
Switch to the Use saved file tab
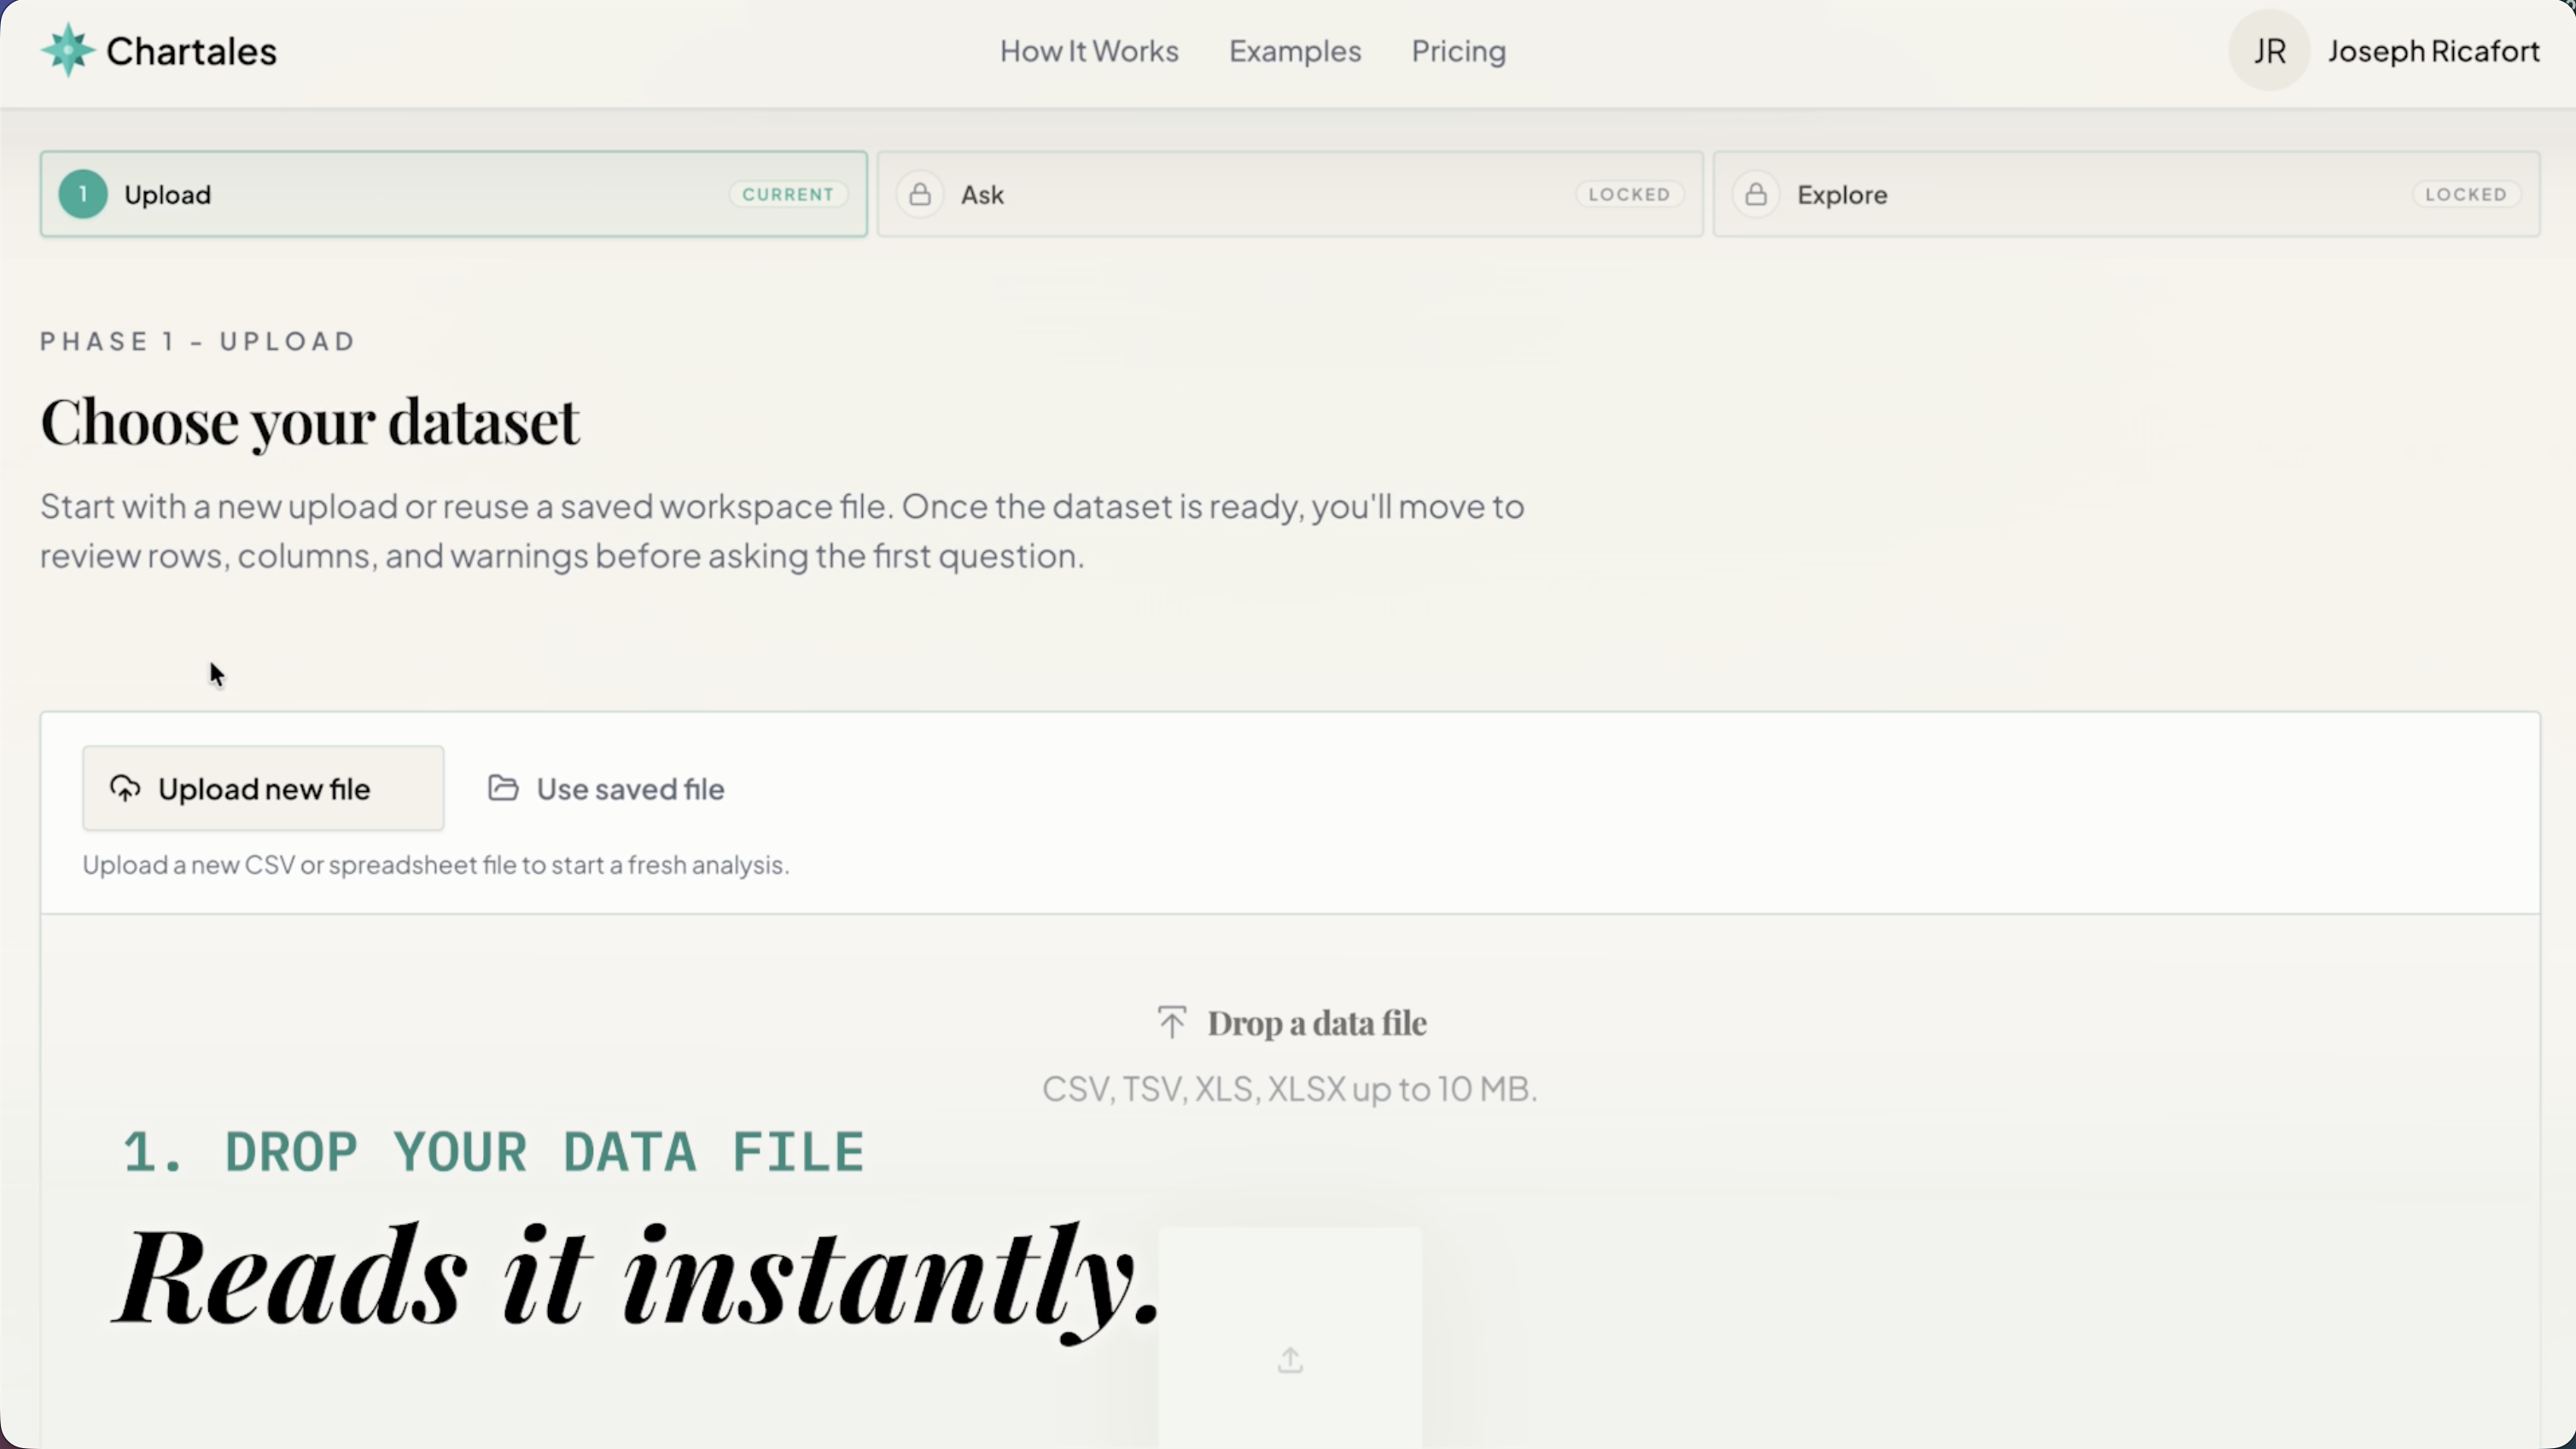pos(630,789)
